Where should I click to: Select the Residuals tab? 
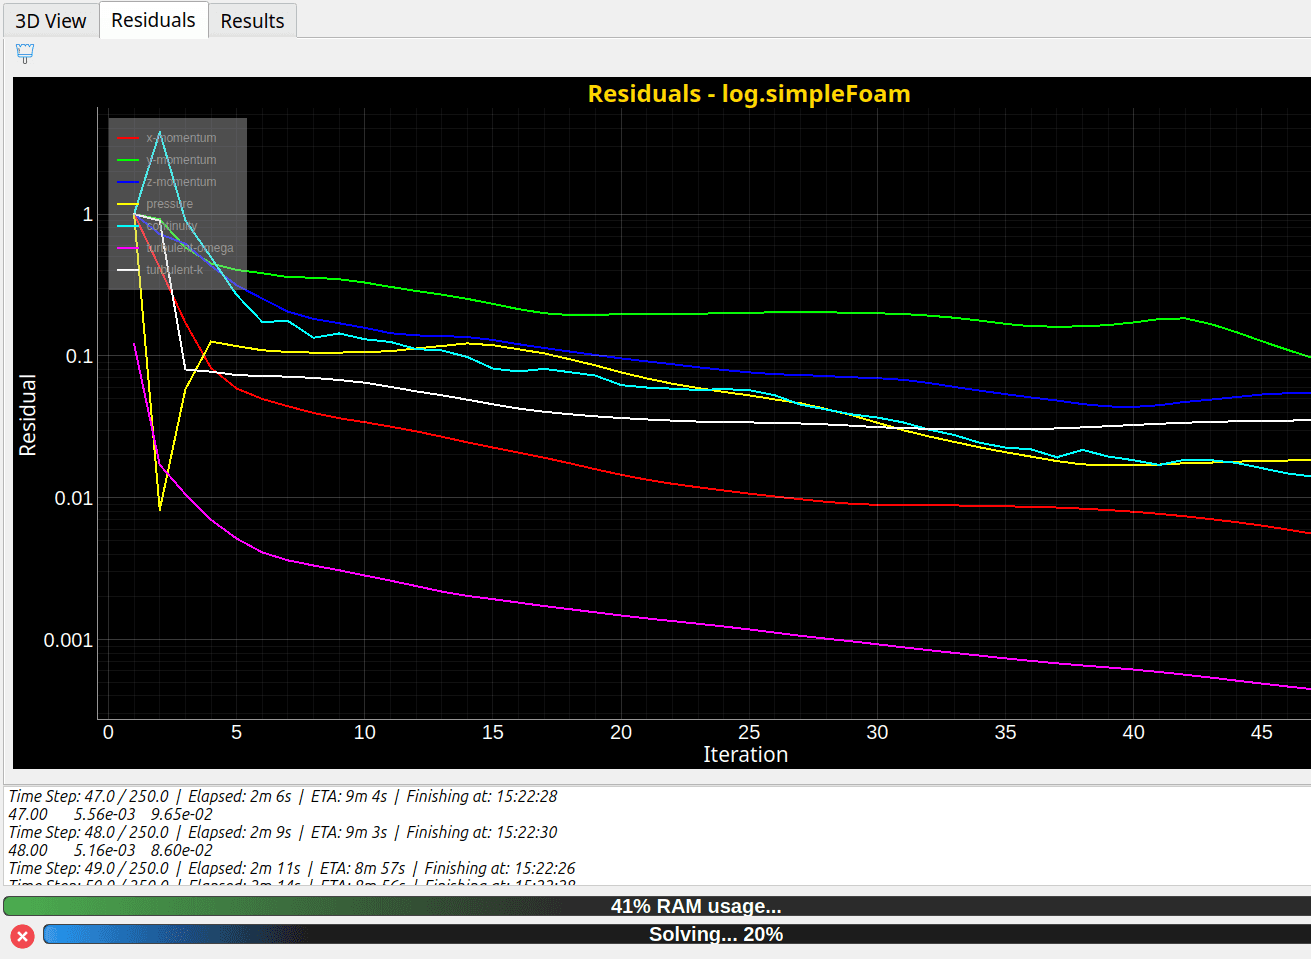[x=153, y=20]
